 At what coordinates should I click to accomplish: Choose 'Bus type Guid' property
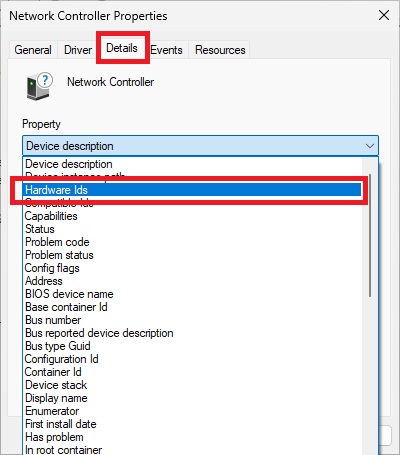coord(193,346)
